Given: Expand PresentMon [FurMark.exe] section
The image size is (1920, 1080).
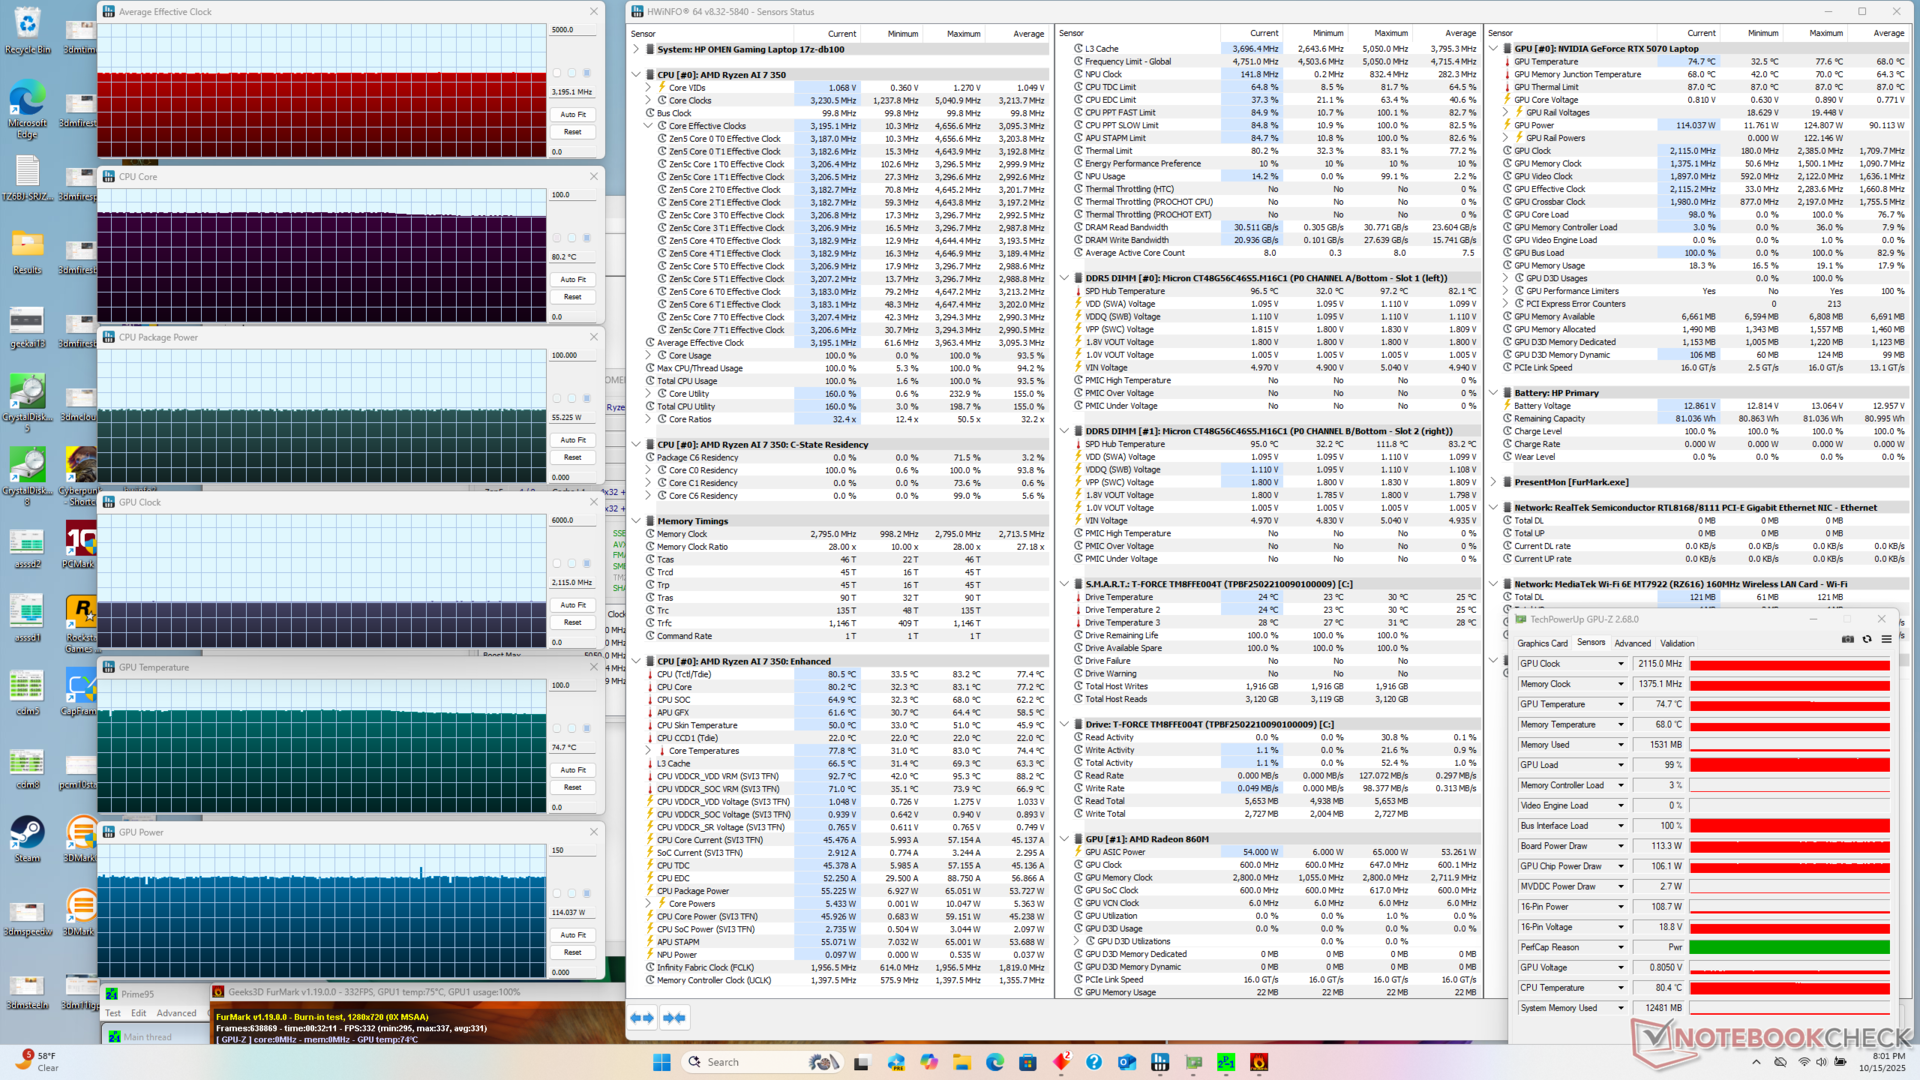Looking at the screenshot, I should click(x=1493, y=482).
